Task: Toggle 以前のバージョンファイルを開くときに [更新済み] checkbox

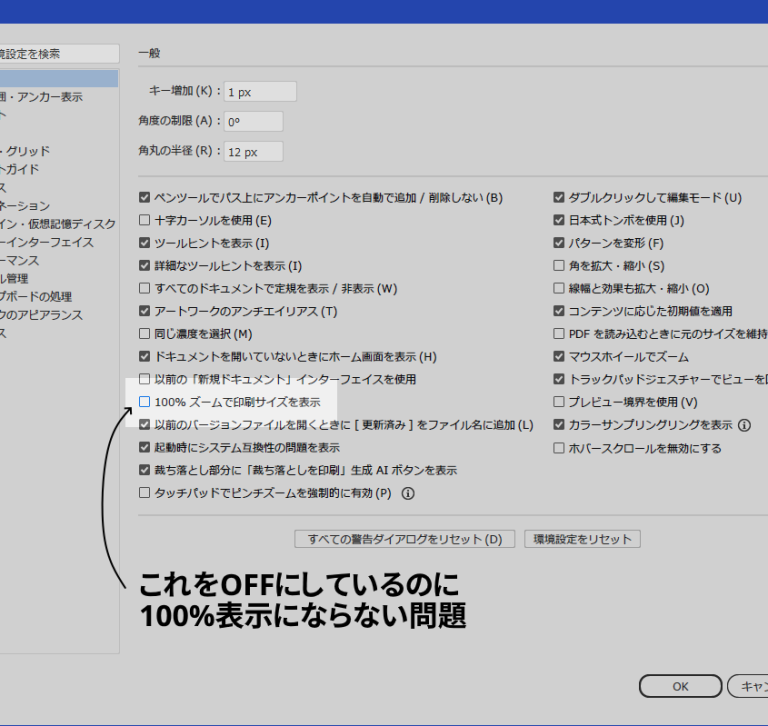Action: (x=144, y=425)
